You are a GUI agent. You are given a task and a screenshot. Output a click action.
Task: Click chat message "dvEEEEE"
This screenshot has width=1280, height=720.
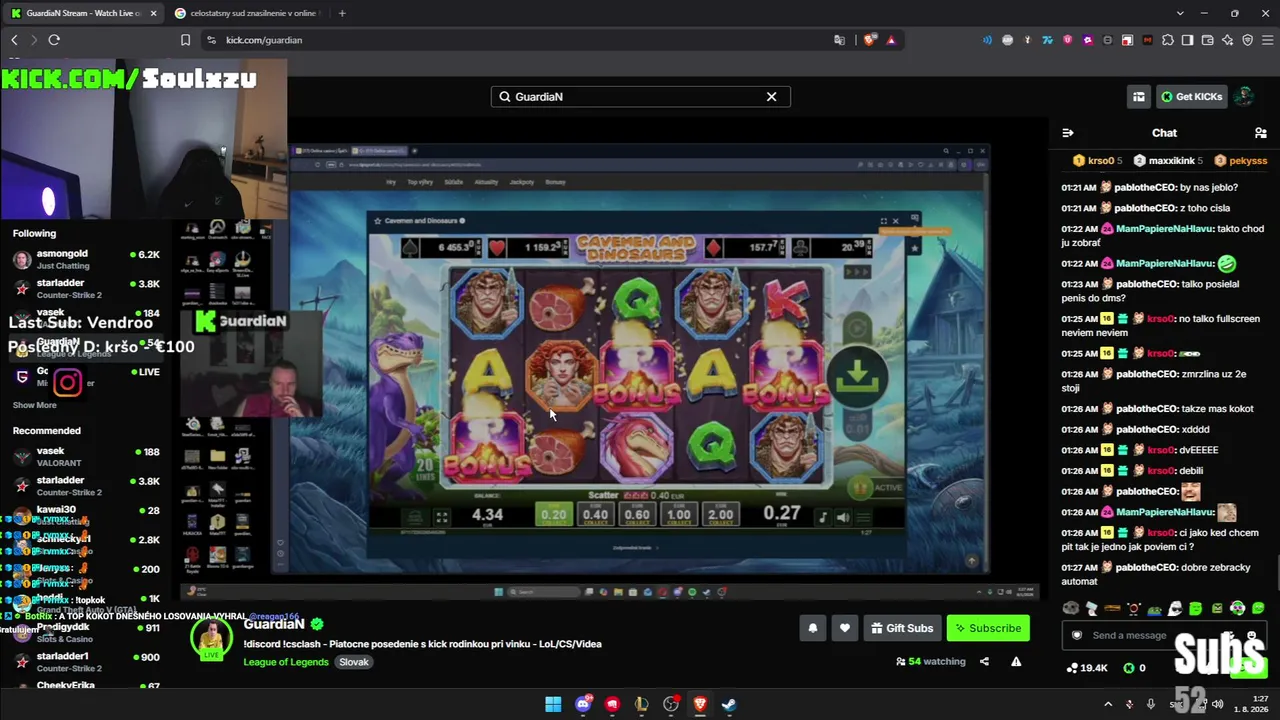pyautogui.click(x=1164, y=450)
